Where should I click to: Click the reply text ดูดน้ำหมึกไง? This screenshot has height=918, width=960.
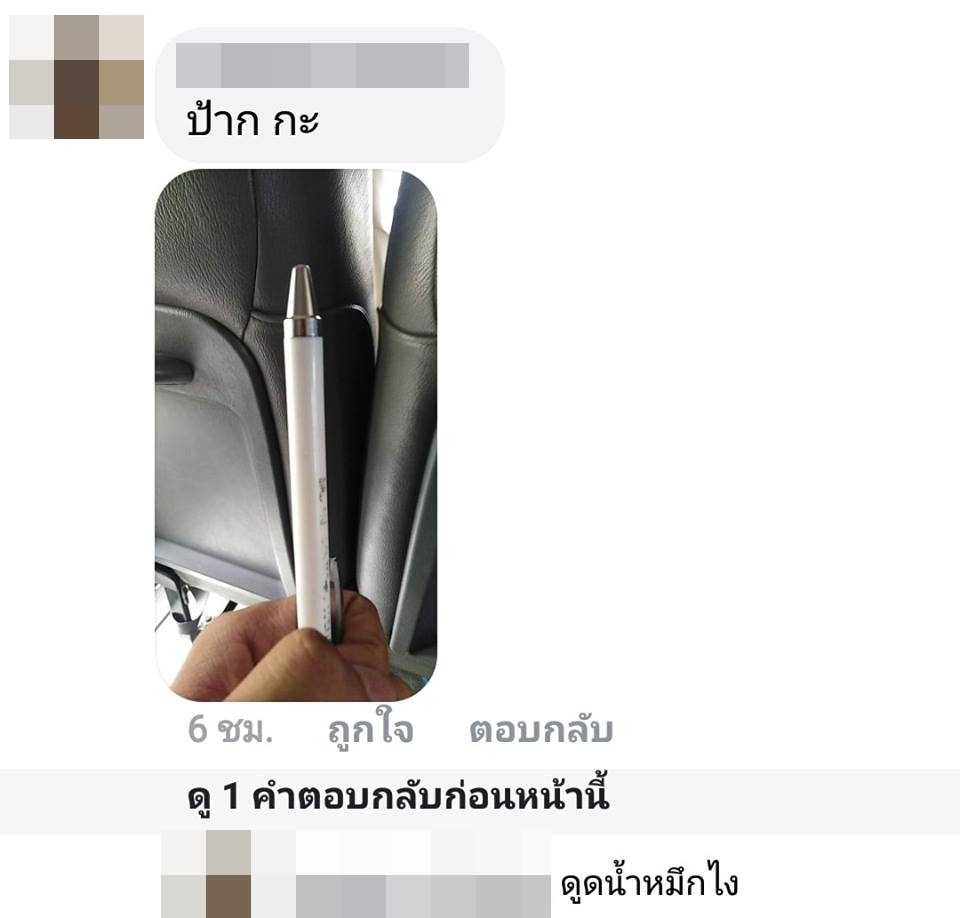click(x=650, y=882)
